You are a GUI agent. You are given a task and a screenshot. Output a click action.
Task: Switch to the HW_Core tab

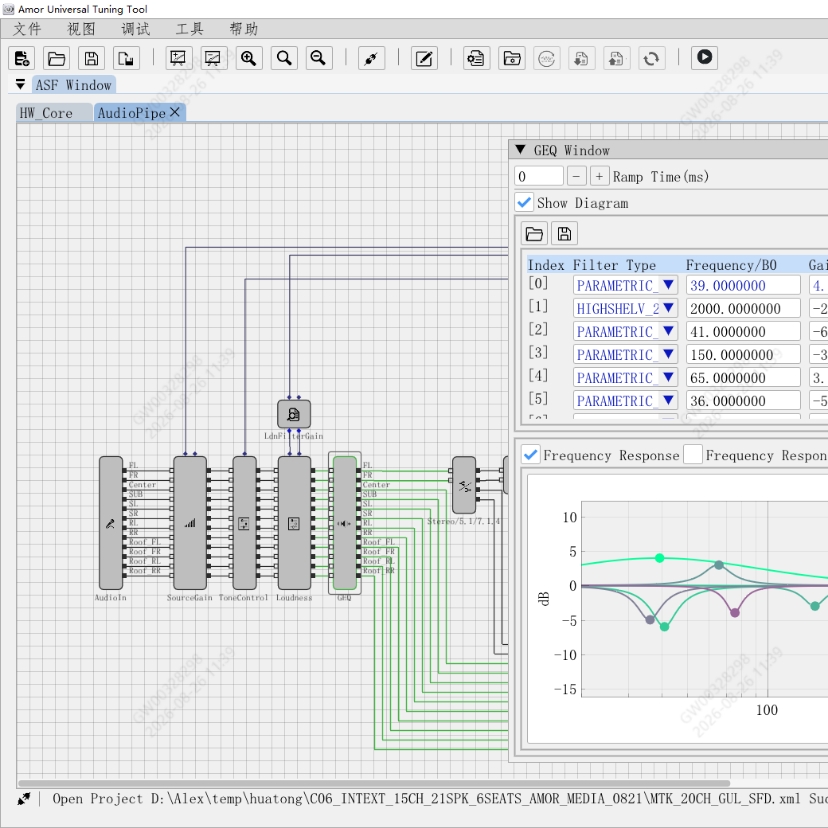(54, 113)
